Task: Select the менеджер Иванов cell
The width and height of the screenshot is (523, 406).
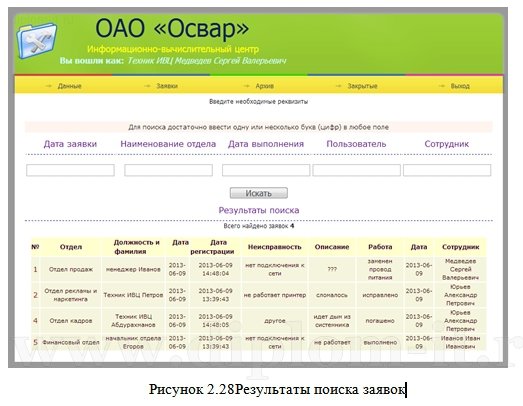Action: tap(133, 269)
